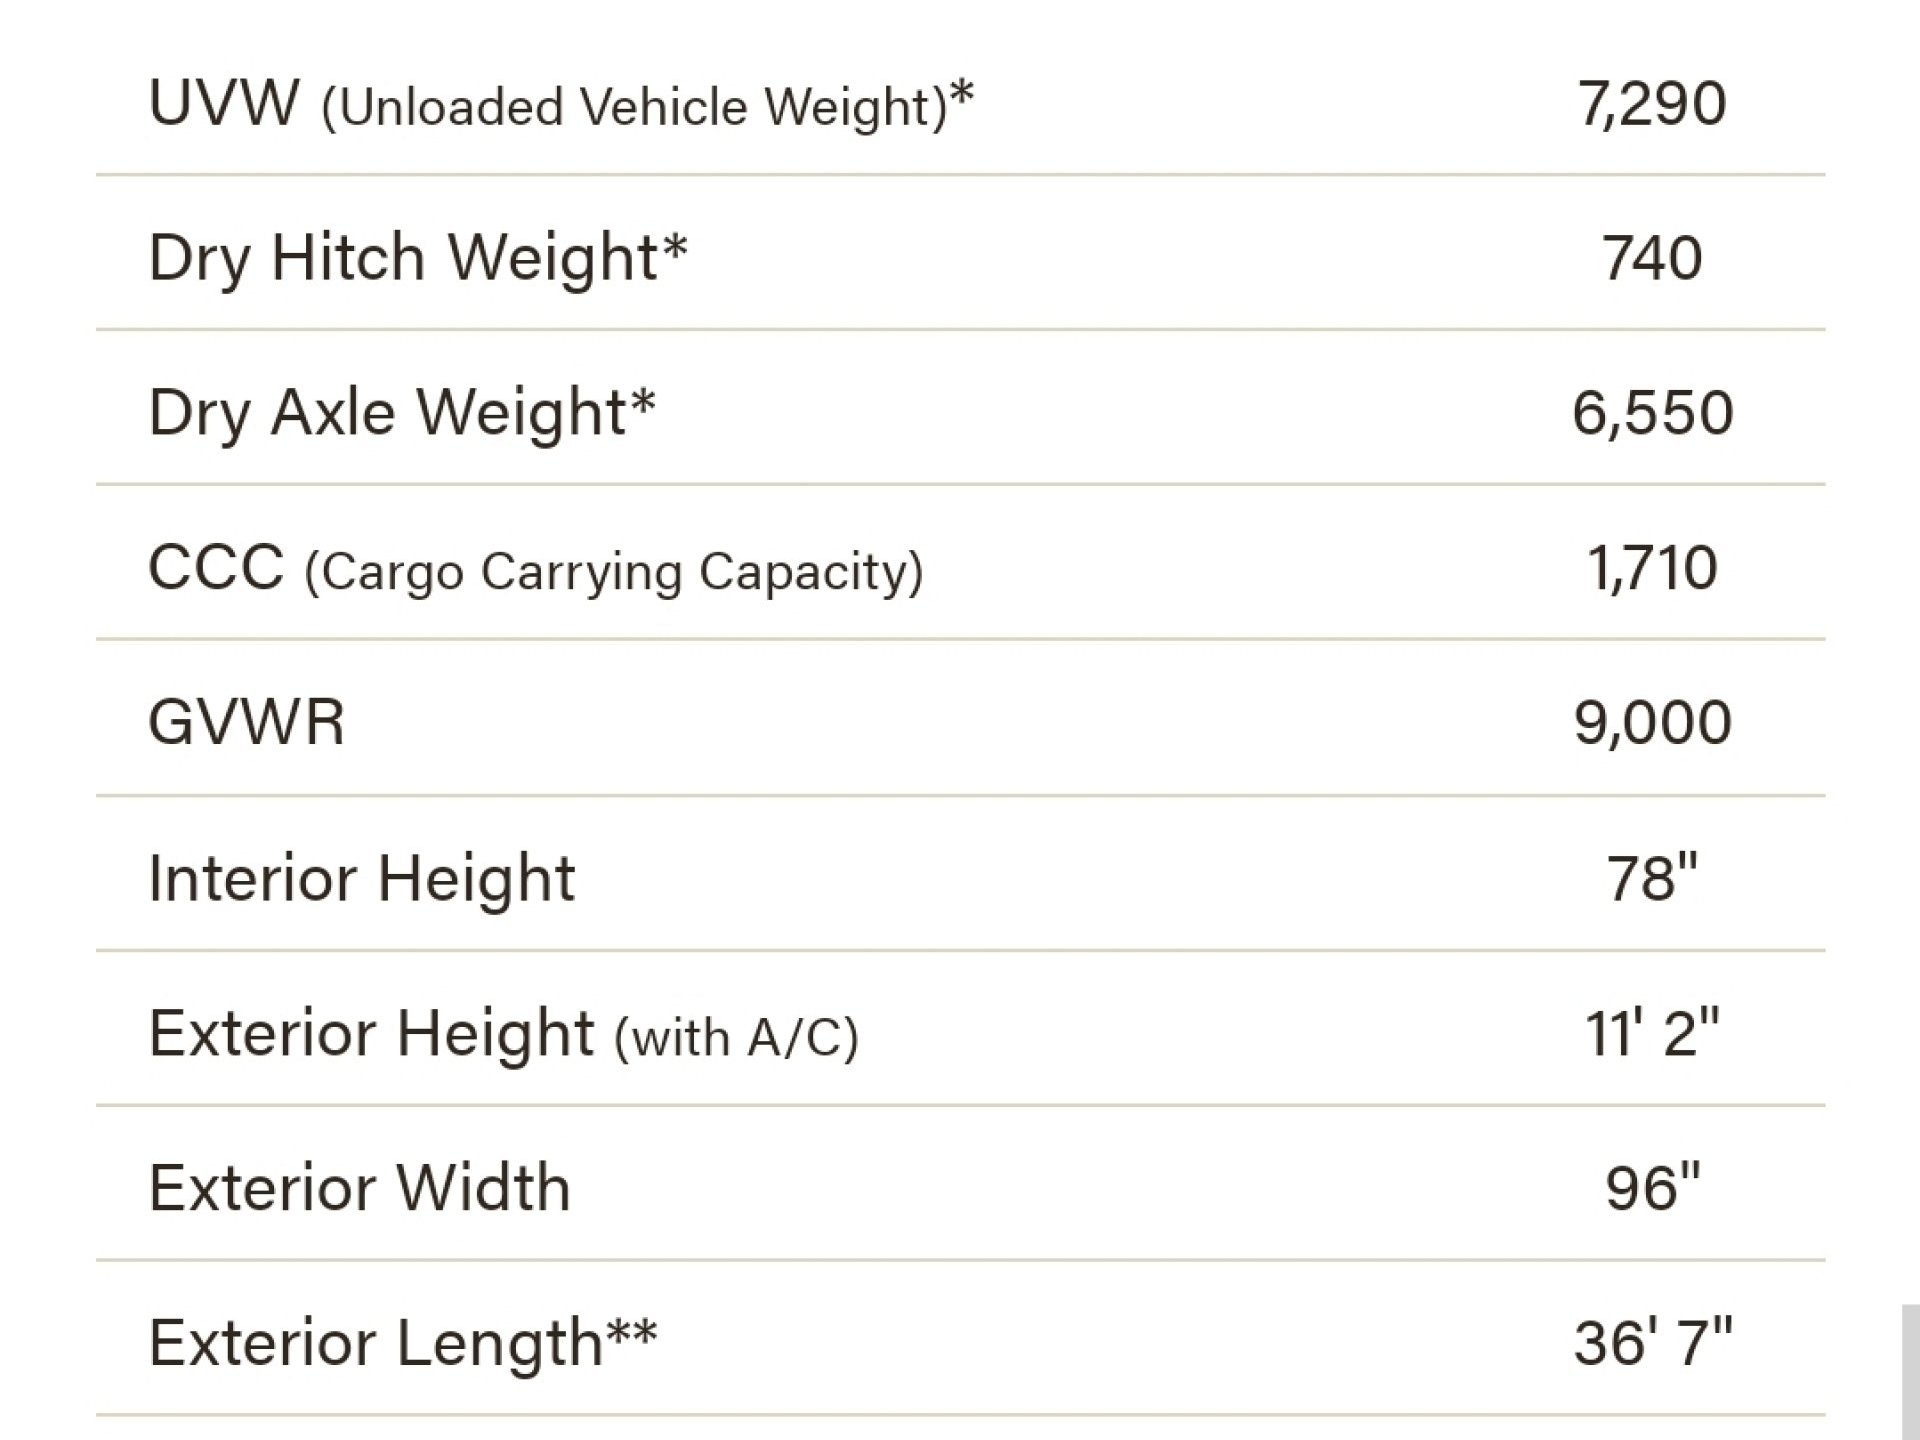Click the 11' 2" exterior height value
Viewport: 1920px width, 1440px height.
[x=1652, y=1033]
